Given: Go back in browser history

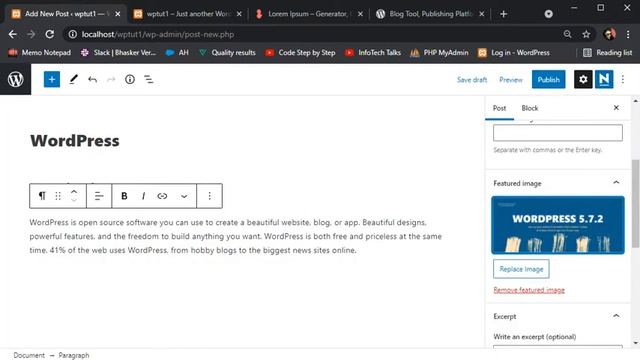Looking at the screenshot, I should (x=13, y=34).
